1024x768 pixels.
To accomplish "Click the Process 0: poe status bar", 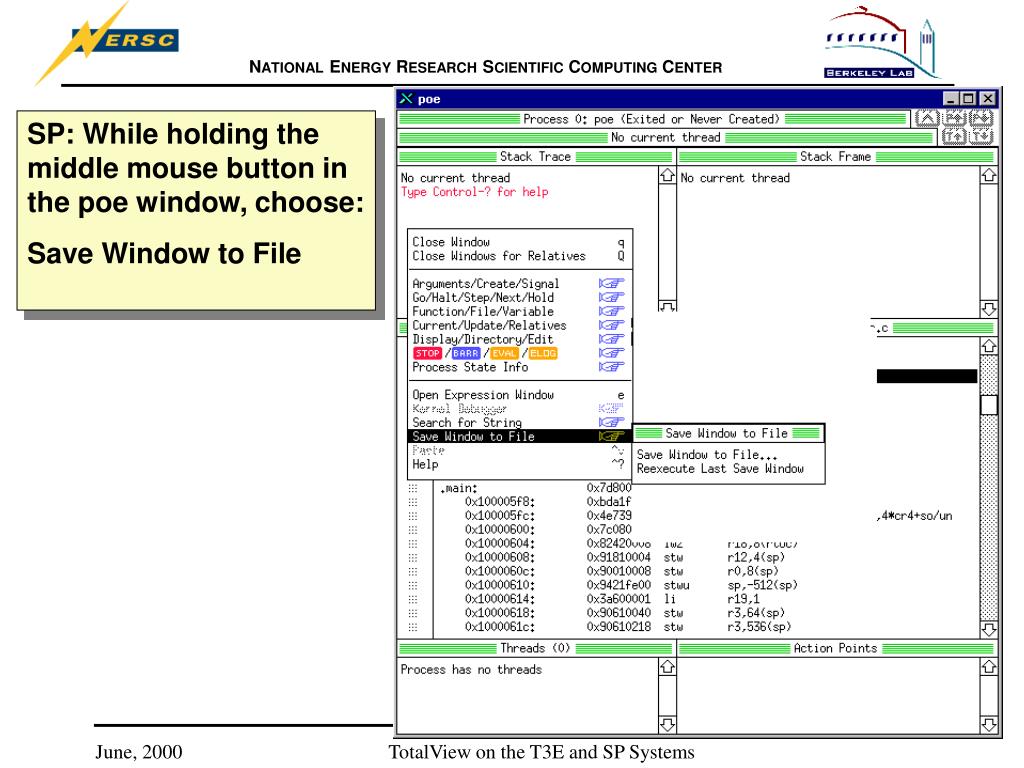I will (652, 119).
